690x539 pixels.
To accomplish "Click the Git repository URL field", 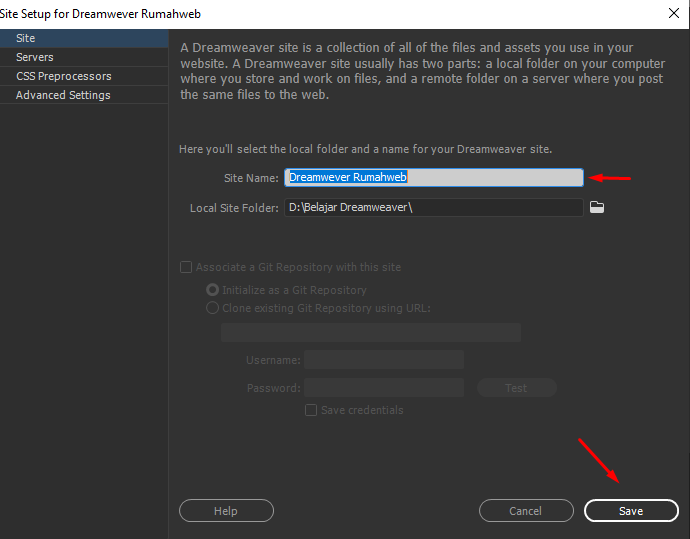I will click(371, 333).
